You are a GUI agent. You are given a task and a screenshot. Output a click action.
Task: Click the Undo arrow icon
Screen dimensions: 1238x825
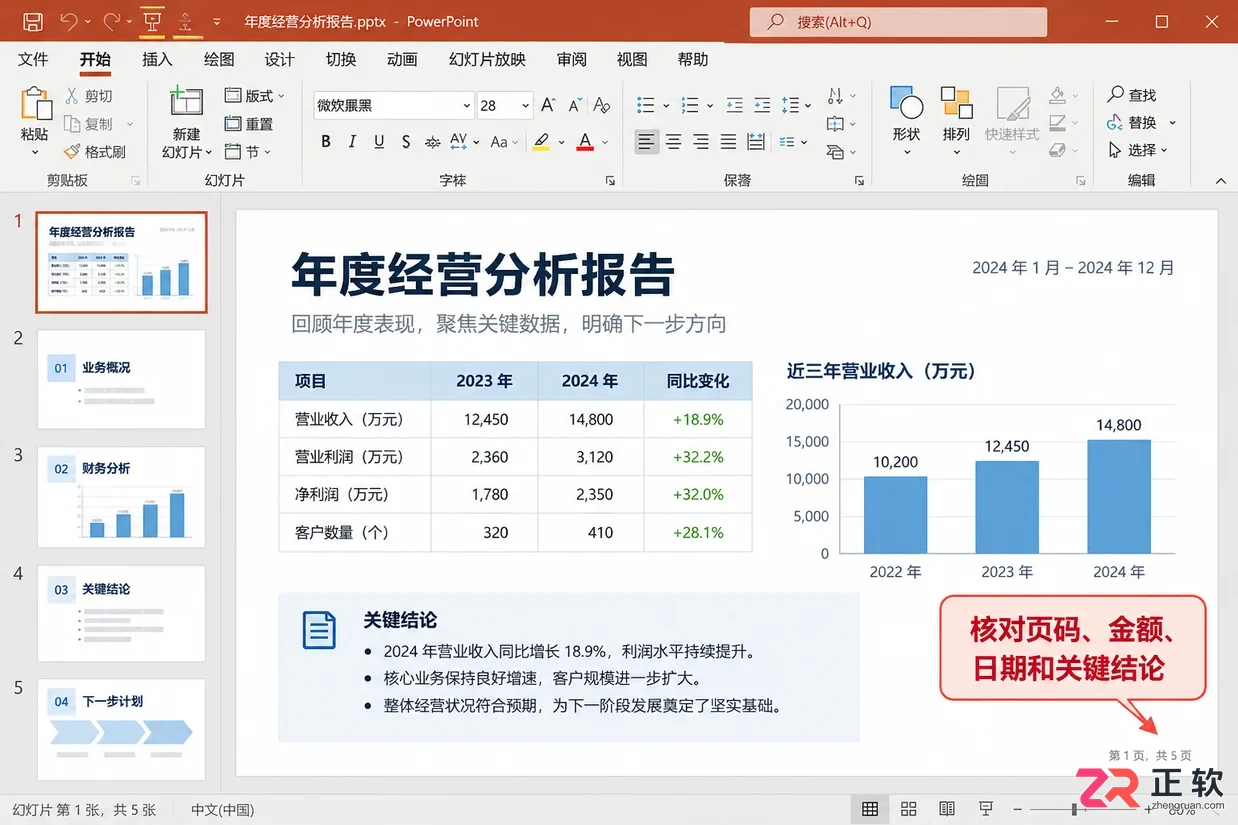(68, 21)
